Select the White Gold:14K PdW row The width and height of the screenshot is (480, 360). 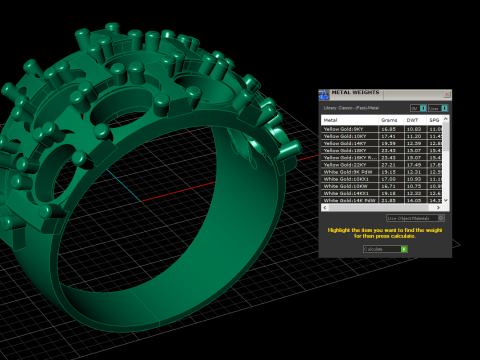[x=382, y=200]
